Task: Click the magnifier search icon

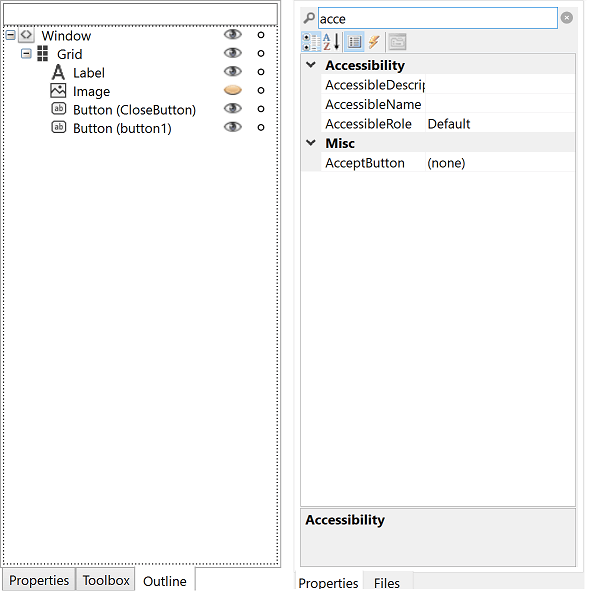Action: click(309, 18)
